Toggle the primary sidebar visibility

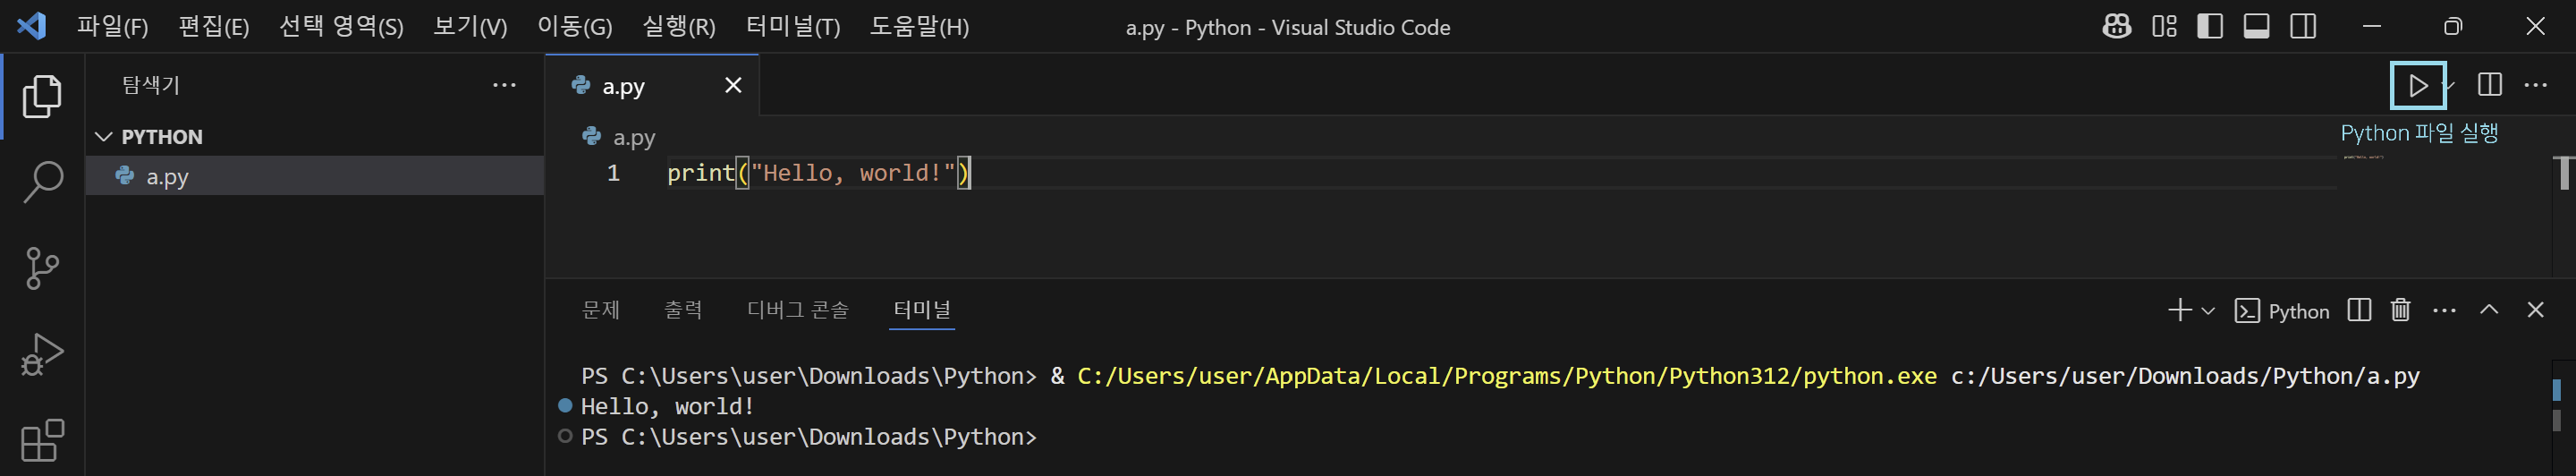2210,26
